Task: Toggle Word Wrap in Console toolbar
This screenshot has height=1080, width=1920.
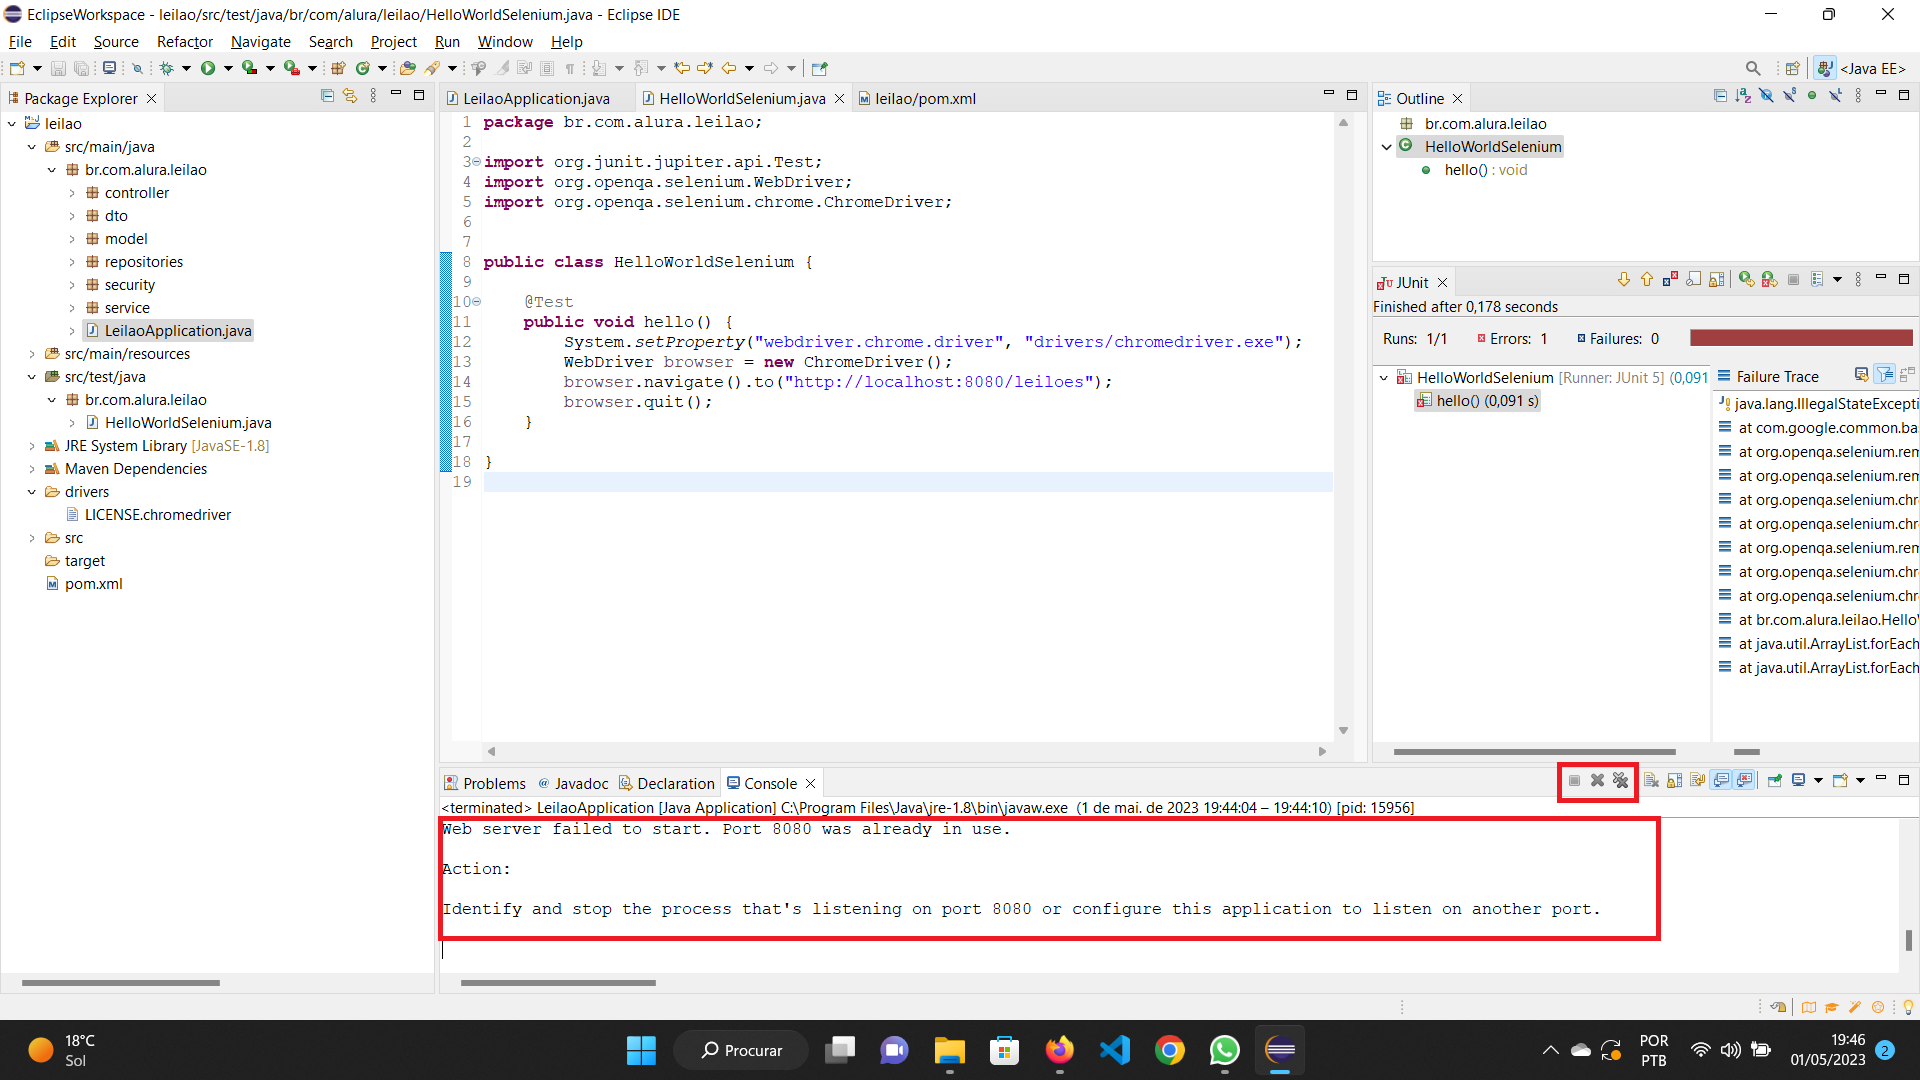Action: (x=1698, y=780)
